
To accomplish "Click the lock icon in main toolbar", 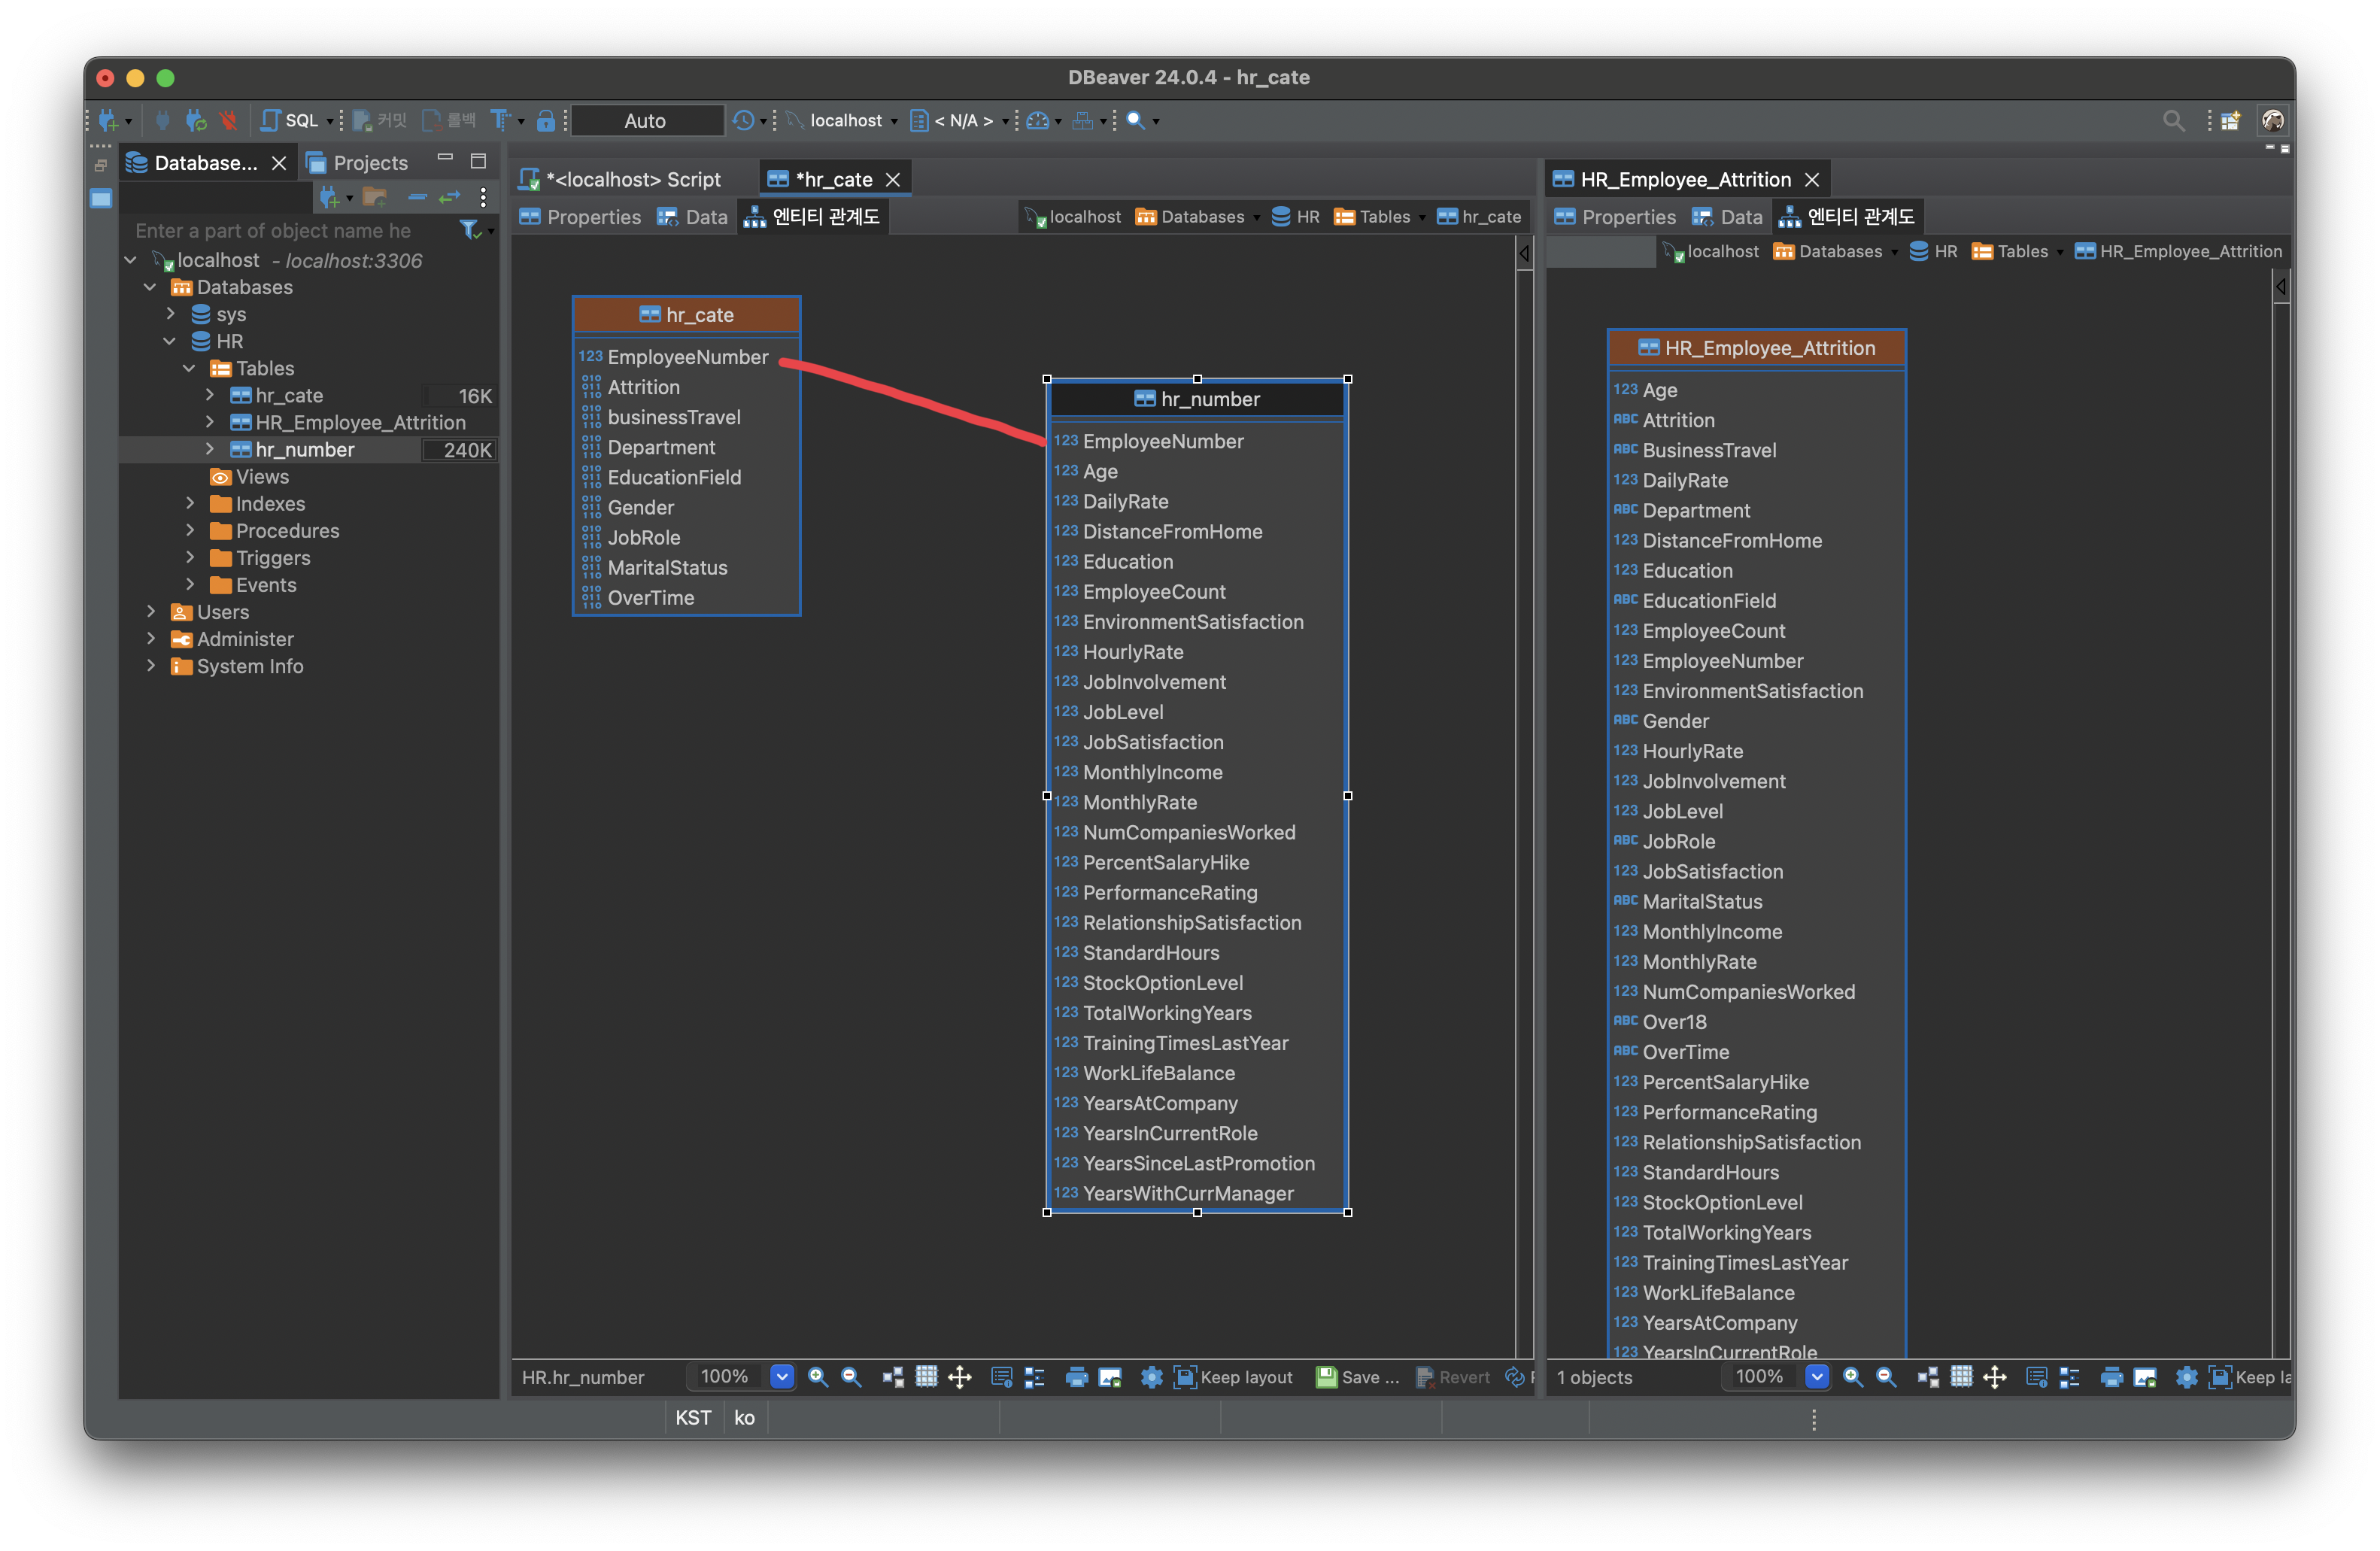I will tap(545, 121).
